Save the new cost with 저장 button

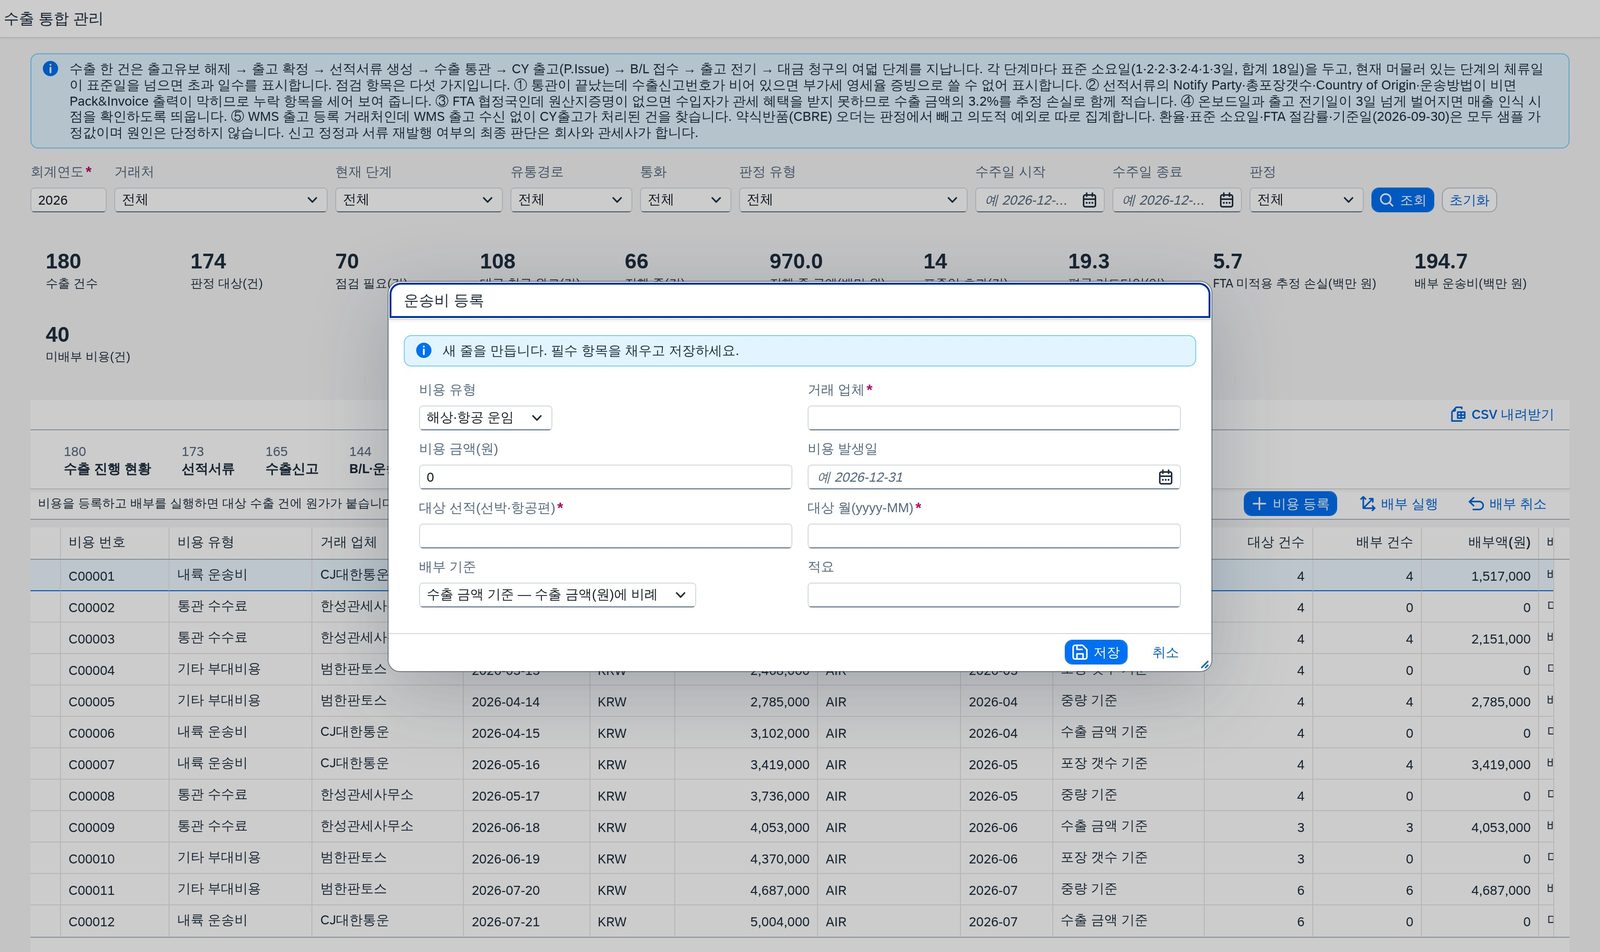[1096, 652]
